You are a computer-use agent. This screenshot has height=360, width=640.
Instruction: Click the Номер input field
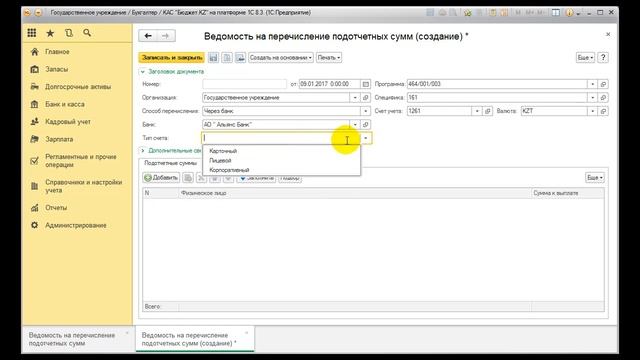click(244, 84)
